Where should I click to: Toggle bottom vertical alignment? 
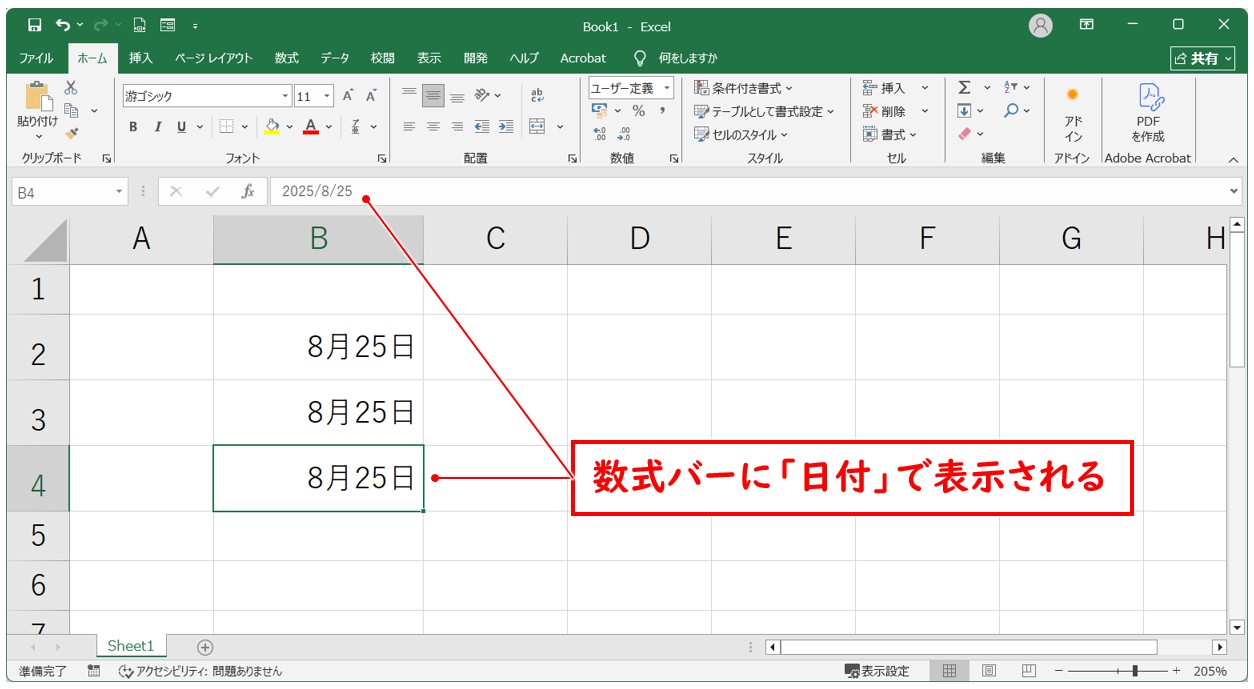[457, 96]
